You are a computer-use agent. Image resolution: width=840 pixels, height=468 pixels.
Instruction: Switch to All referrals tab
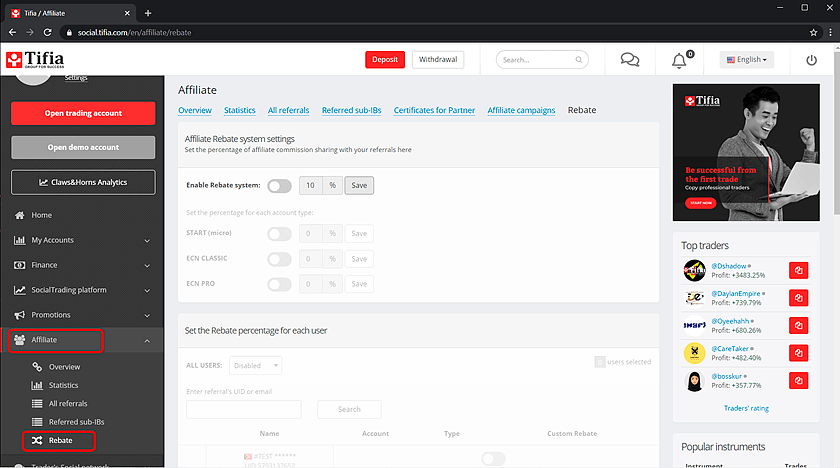tap(288, 110)
